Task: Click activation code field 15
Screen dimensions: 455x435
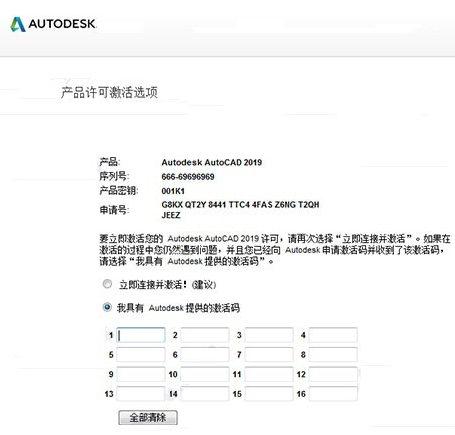Action: point(269,394)
